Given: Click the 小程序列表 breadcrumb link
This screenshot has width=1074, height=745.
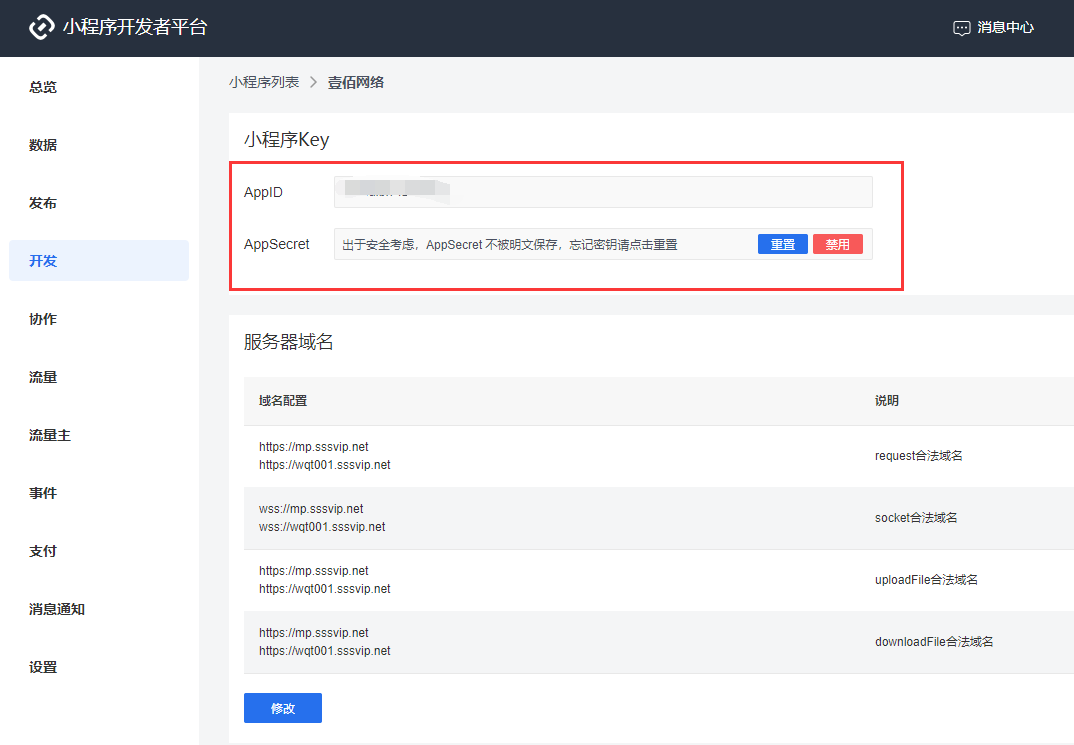Looking at the screenshot, I should pos(264,82).
